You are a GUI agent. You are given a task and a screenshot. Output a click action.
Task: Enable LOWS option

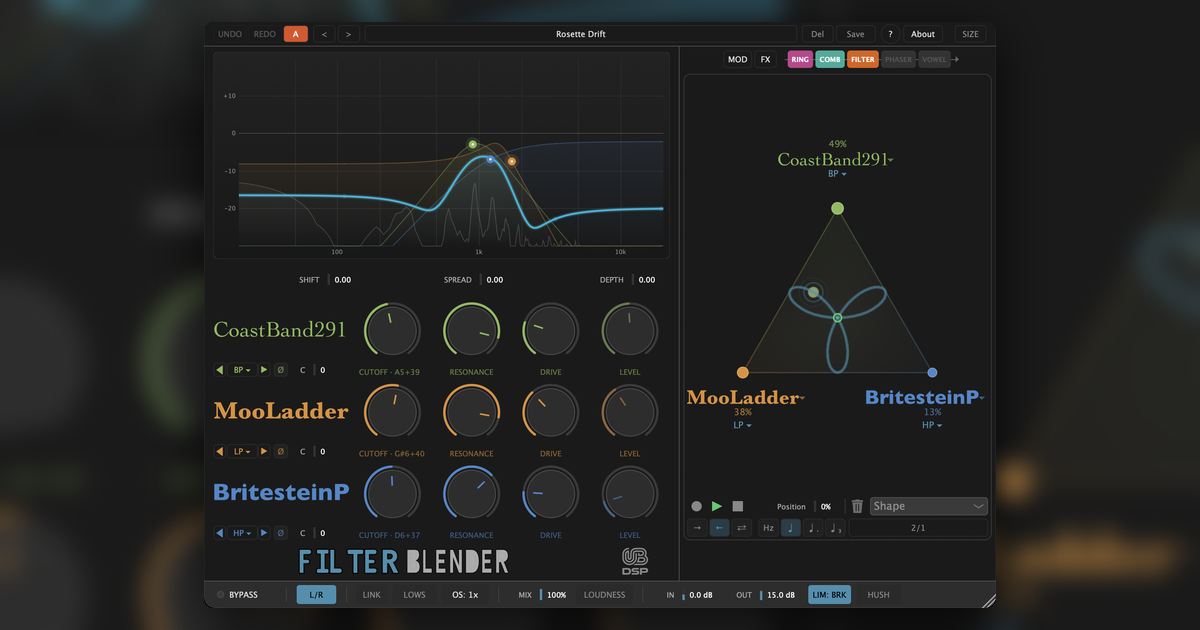tap(414, 595)
